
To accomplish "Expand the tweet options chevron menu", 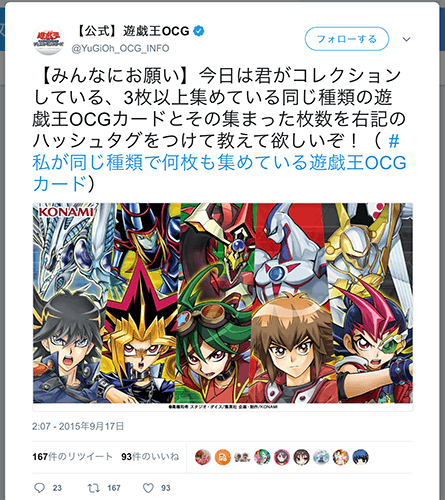I will tap(406, 39).
